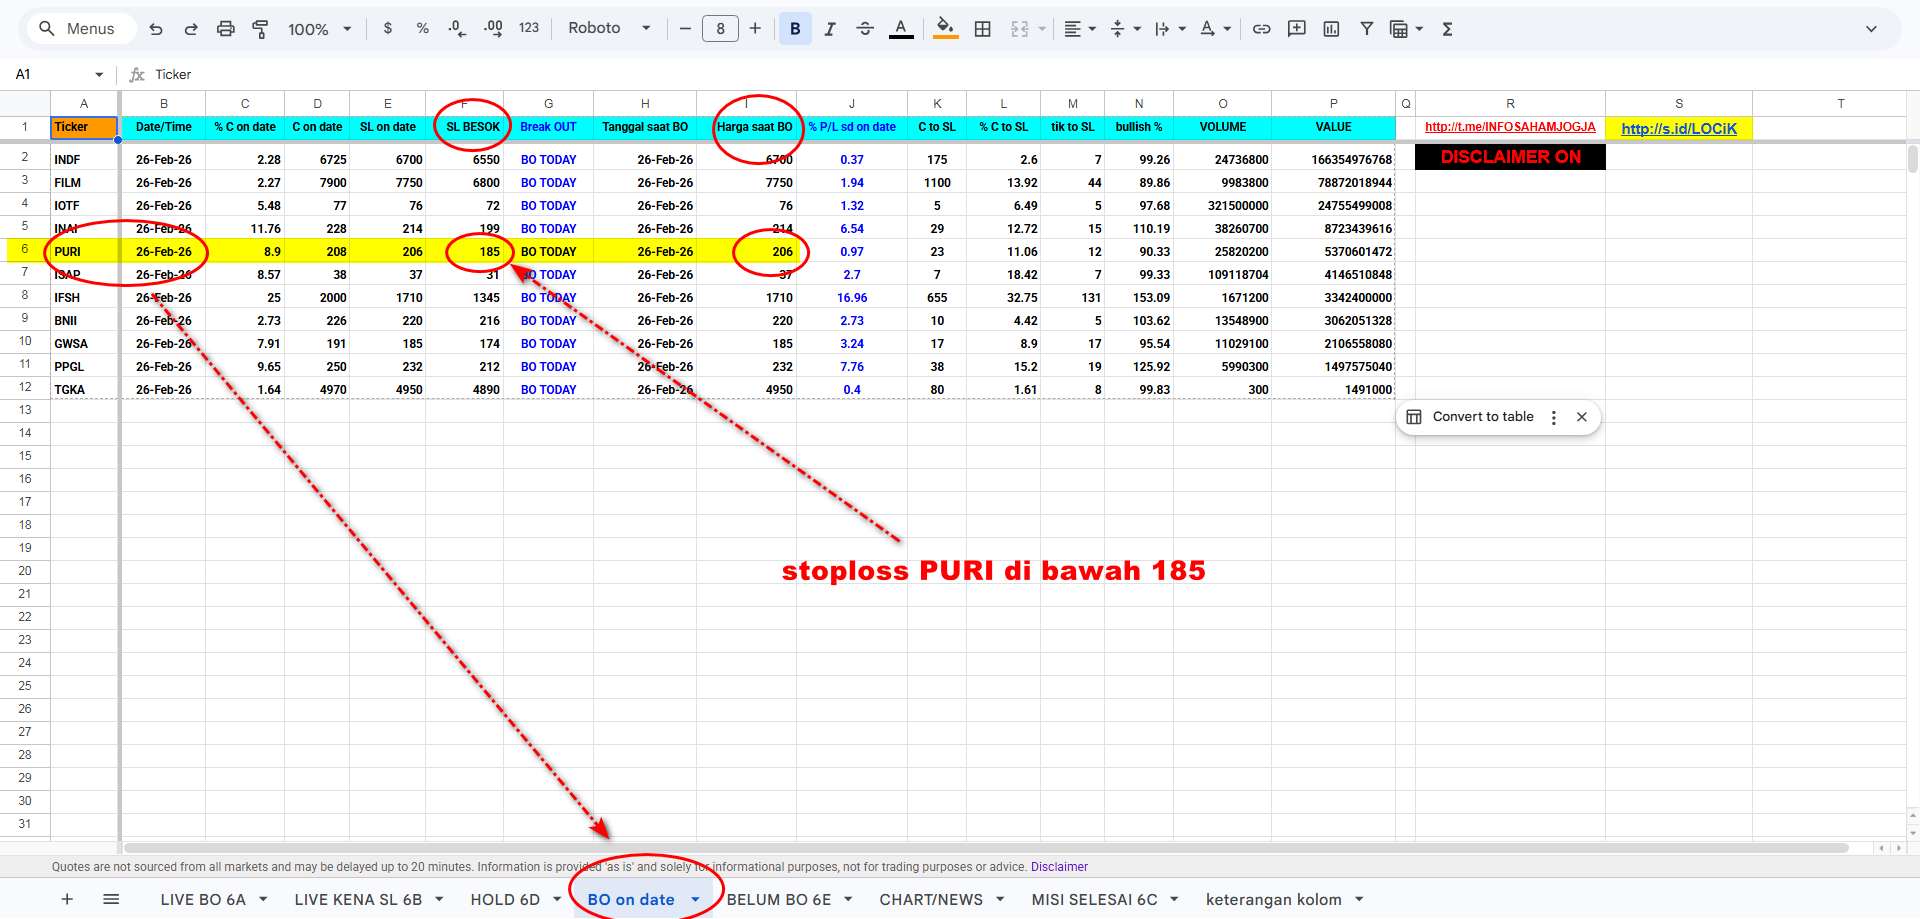Insert a chart from the toolbar

pyautogui.click(x=1331, y=29)
